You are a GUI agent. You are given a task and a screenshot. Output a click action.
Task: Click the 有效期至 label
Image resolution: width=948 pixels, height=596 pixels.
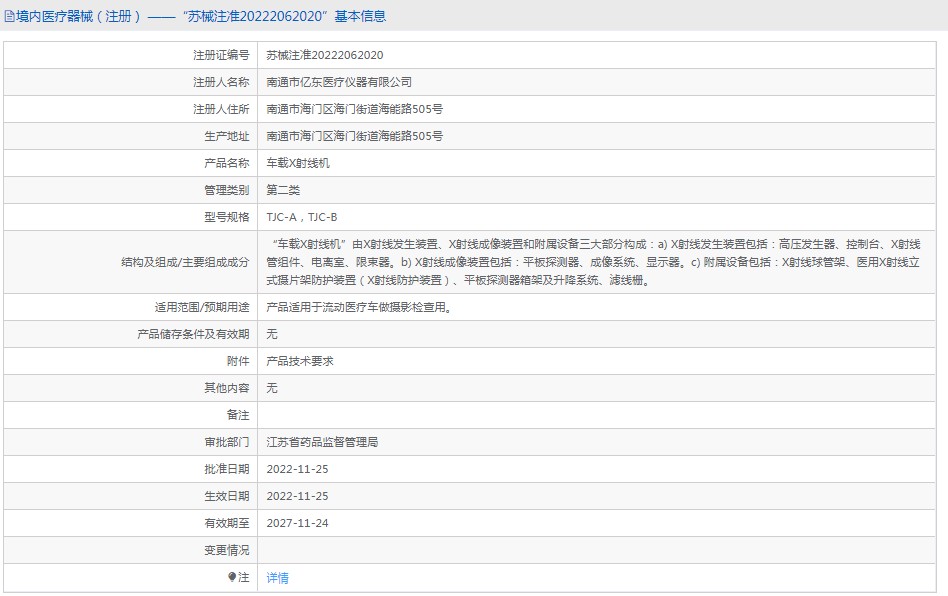227,523
